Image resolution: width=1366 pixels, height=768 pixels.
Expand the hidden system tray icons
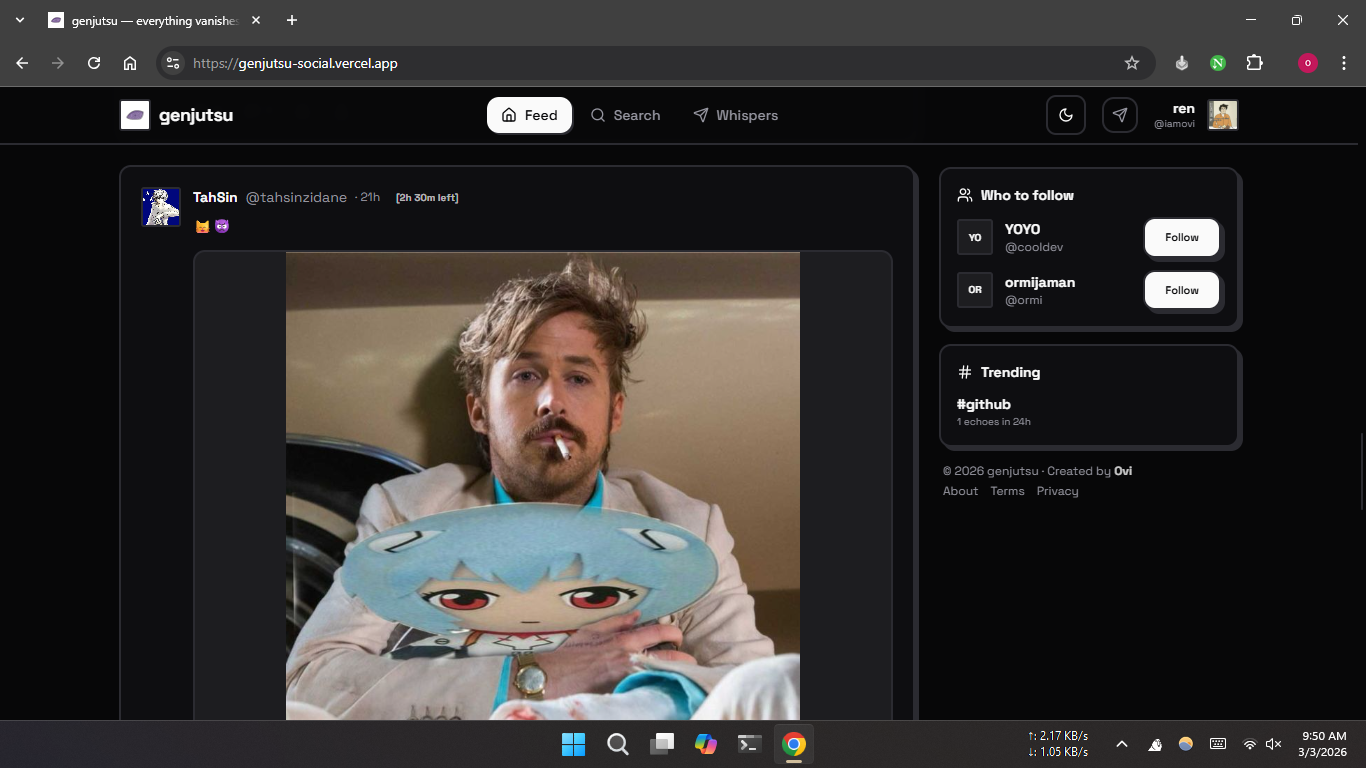tap(1122, 744)
